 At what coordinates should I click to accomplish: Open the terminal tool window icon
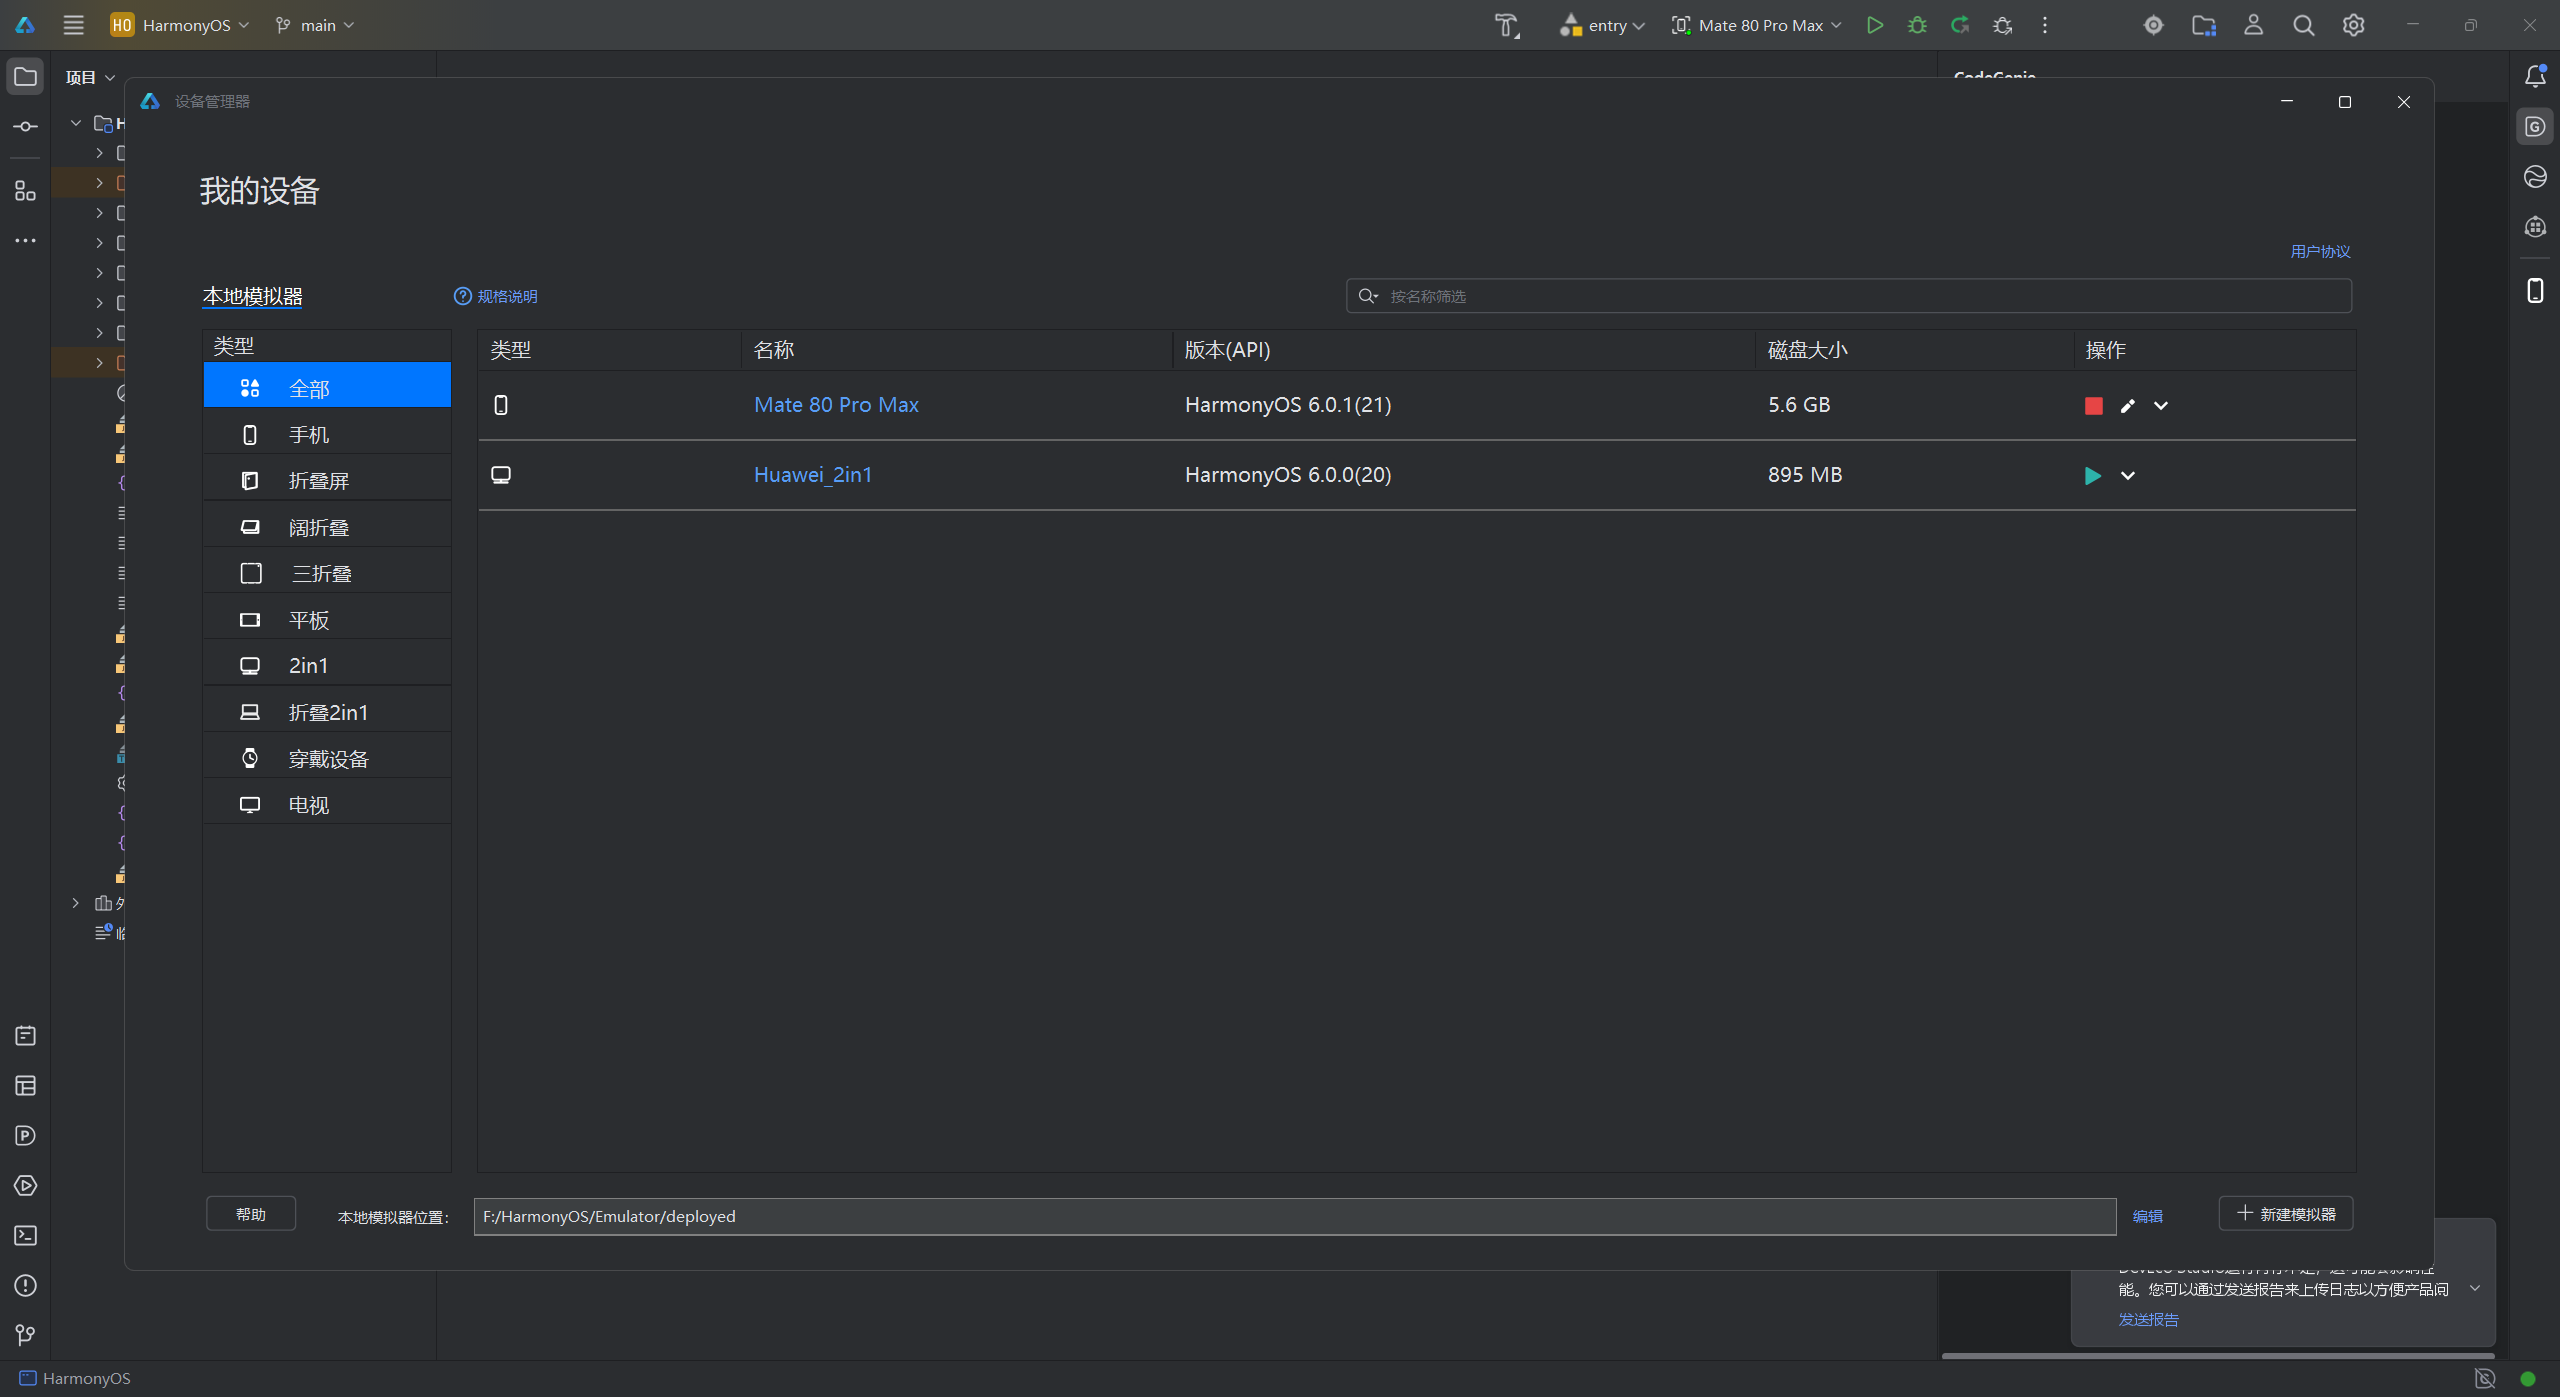(25, 1235)
